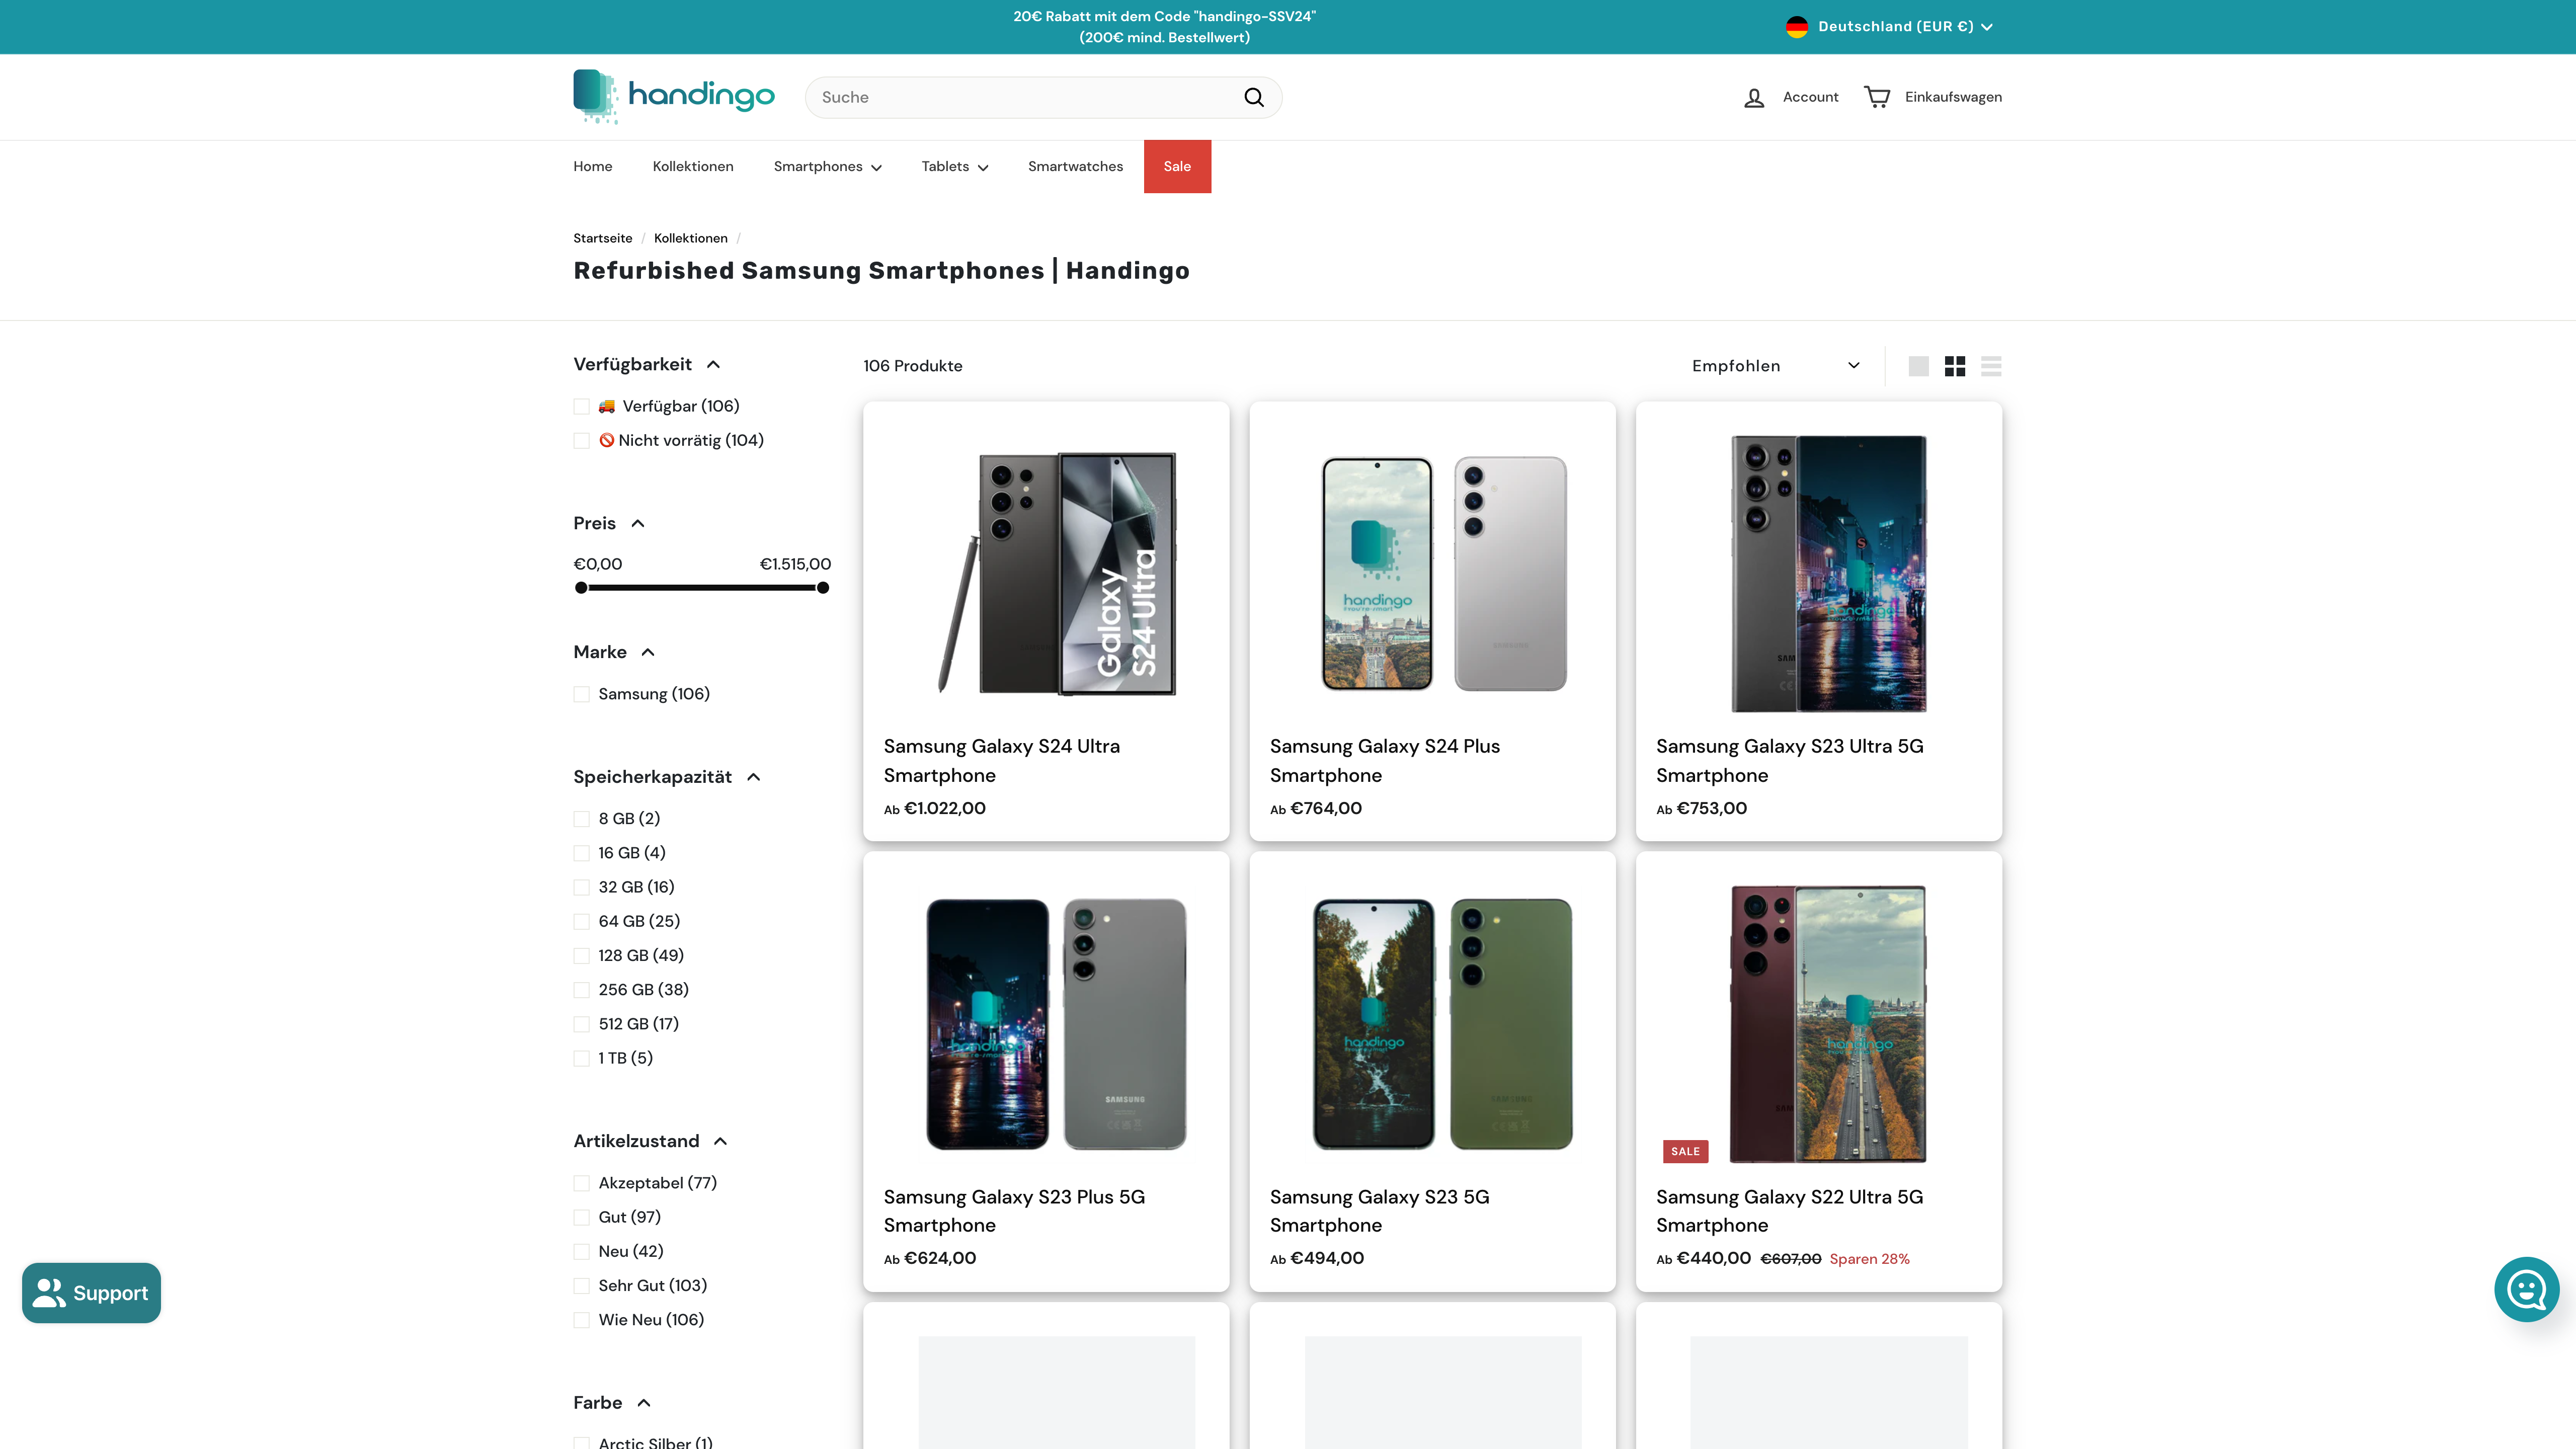Viewport: 2576px width, 1449px height.
Task: Click the SALE badge on S22 Ultra
Action: 1685,1151
